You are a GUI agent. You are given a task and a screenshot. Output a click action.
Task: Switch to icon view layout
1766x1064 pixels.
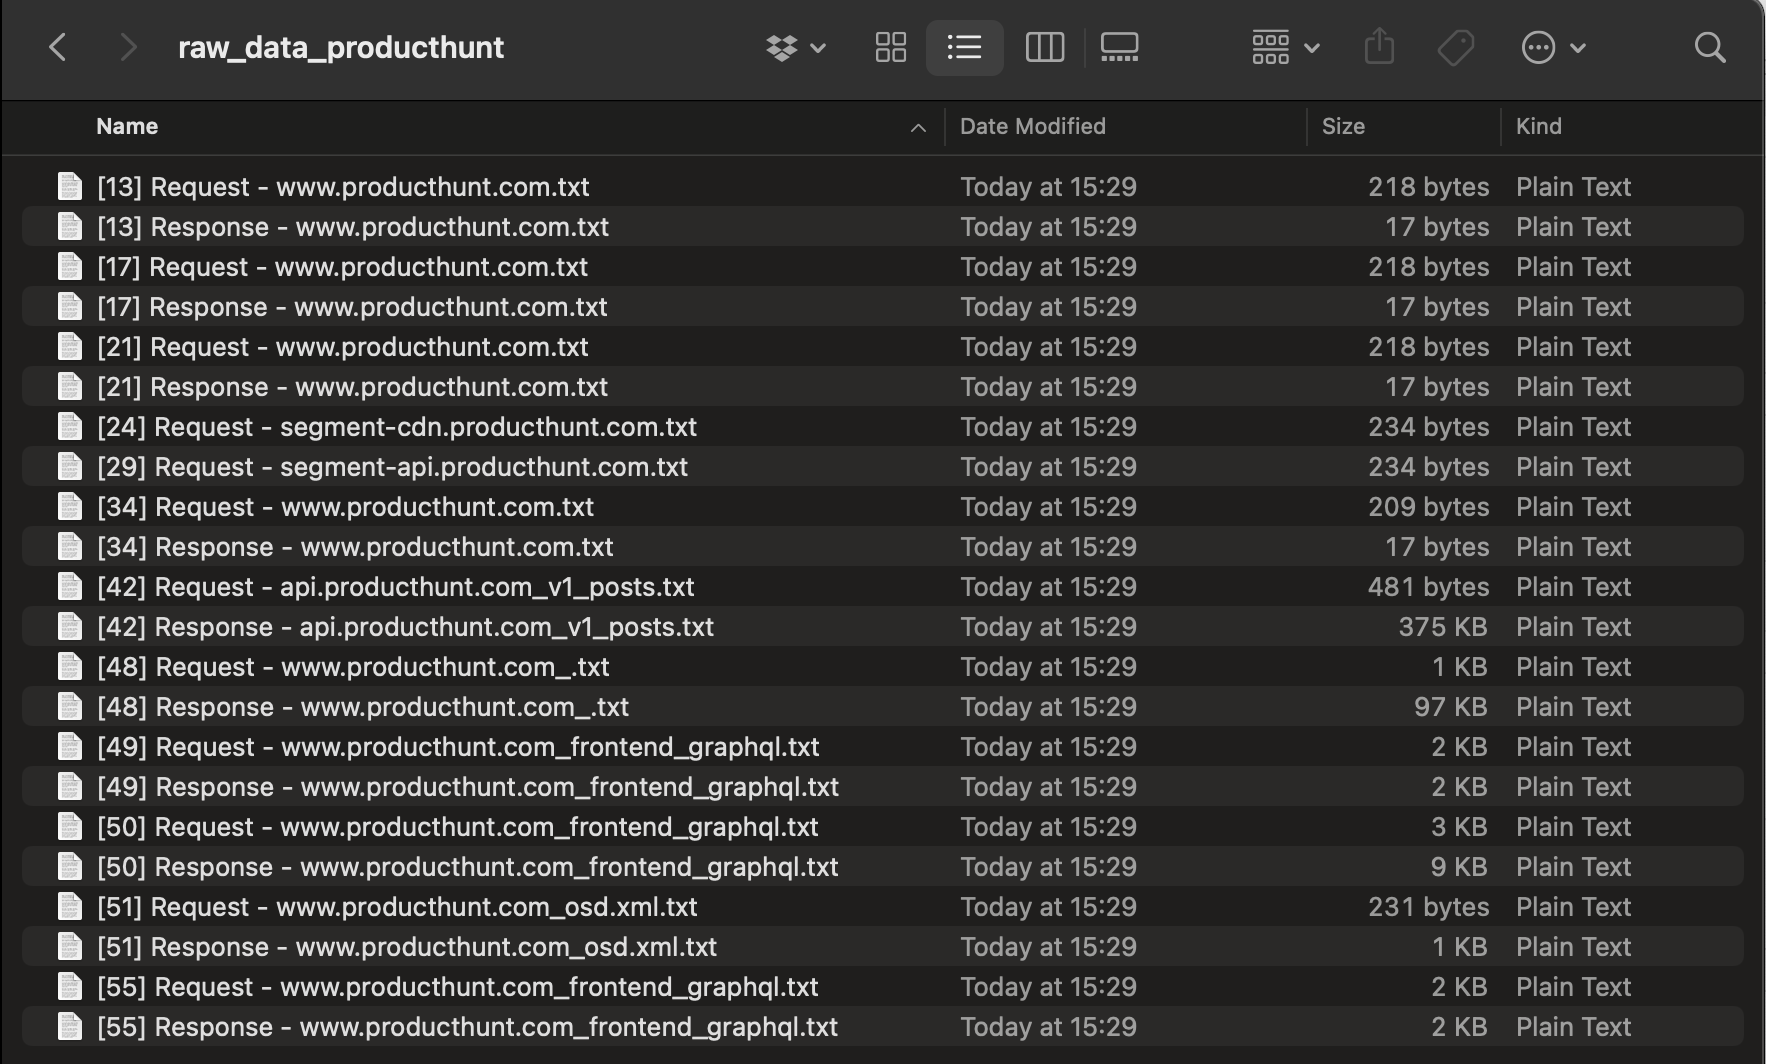point(890,47)
